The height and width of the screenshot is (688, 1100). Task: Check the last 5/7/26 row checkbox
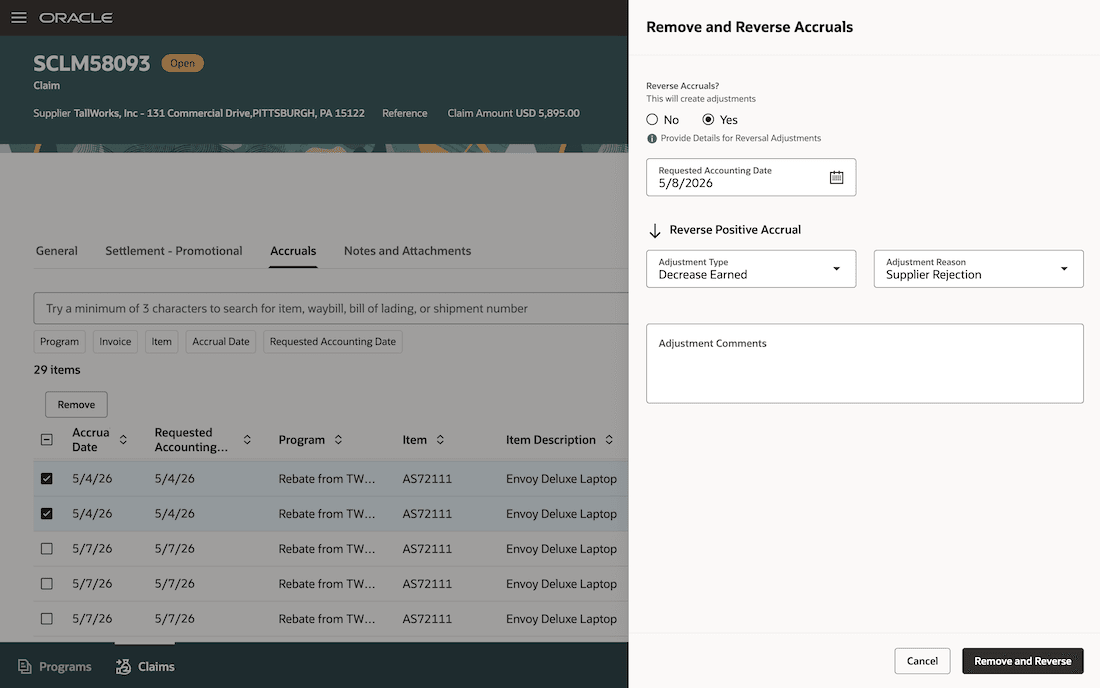click(x=46, y=619)
